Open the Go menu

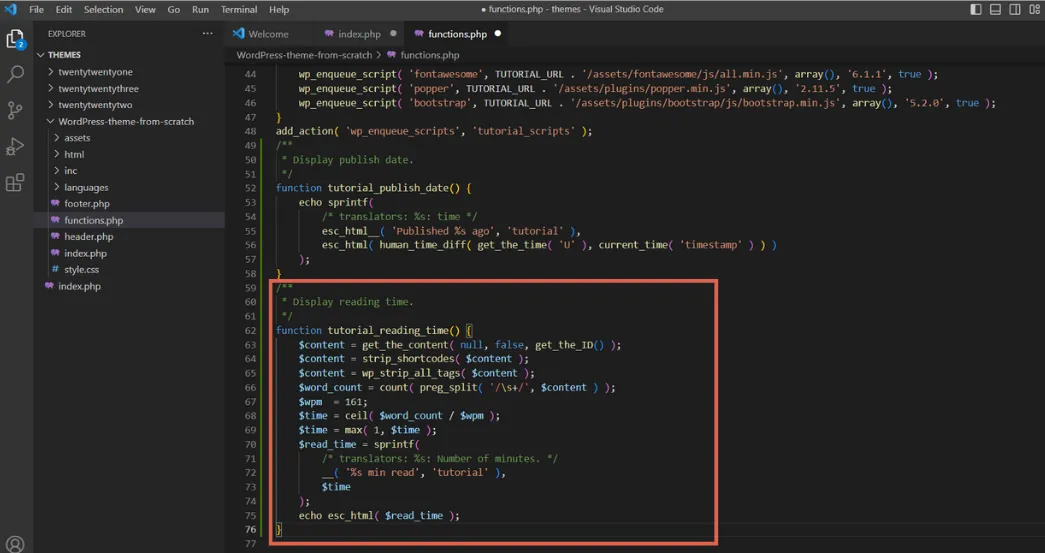coord(174,9)
